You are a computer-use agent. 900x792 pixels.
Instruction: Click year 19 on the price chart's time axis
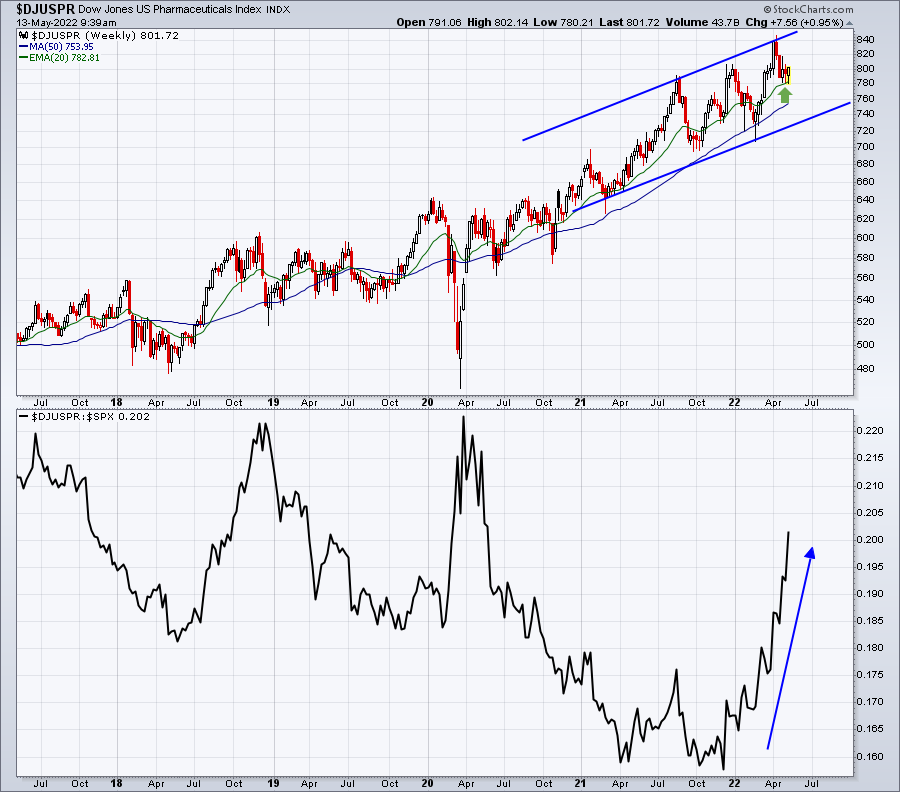tap(274, 402)
